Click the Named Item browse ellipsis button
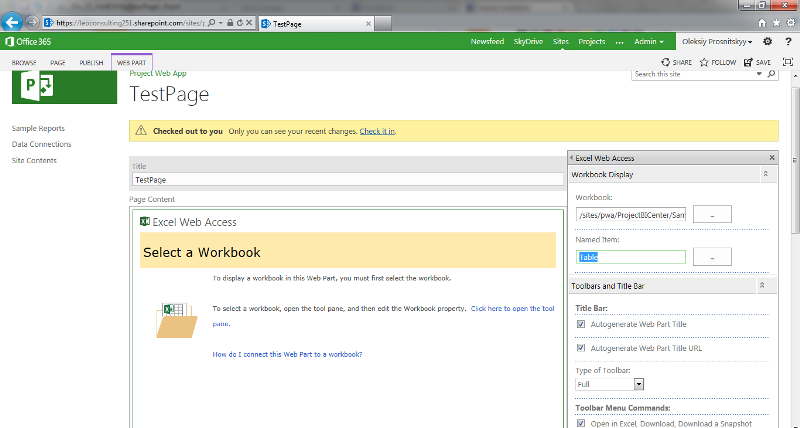Image resolution: width=800 pixels, height=428 pixels. [x=712, y=257]
